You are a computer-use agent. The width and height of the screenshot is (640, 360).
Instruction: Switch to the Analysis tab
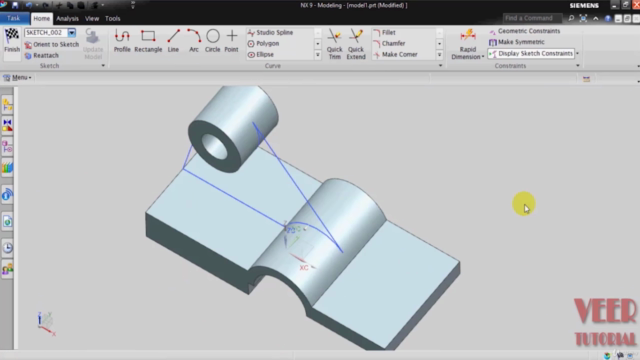point(67,18)
